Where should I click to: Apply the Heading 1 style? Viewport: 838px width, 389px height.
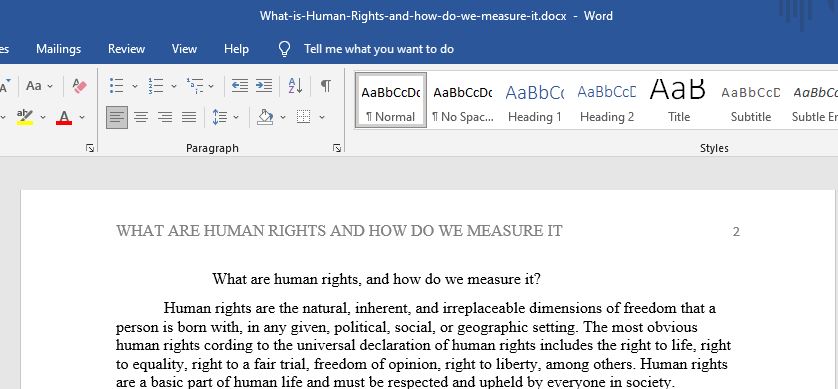click(534, 100)
